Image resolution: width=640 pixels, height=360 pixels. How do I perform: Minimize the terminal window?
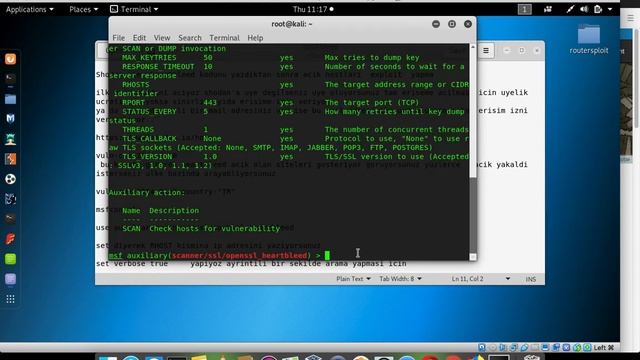point(436,24)
